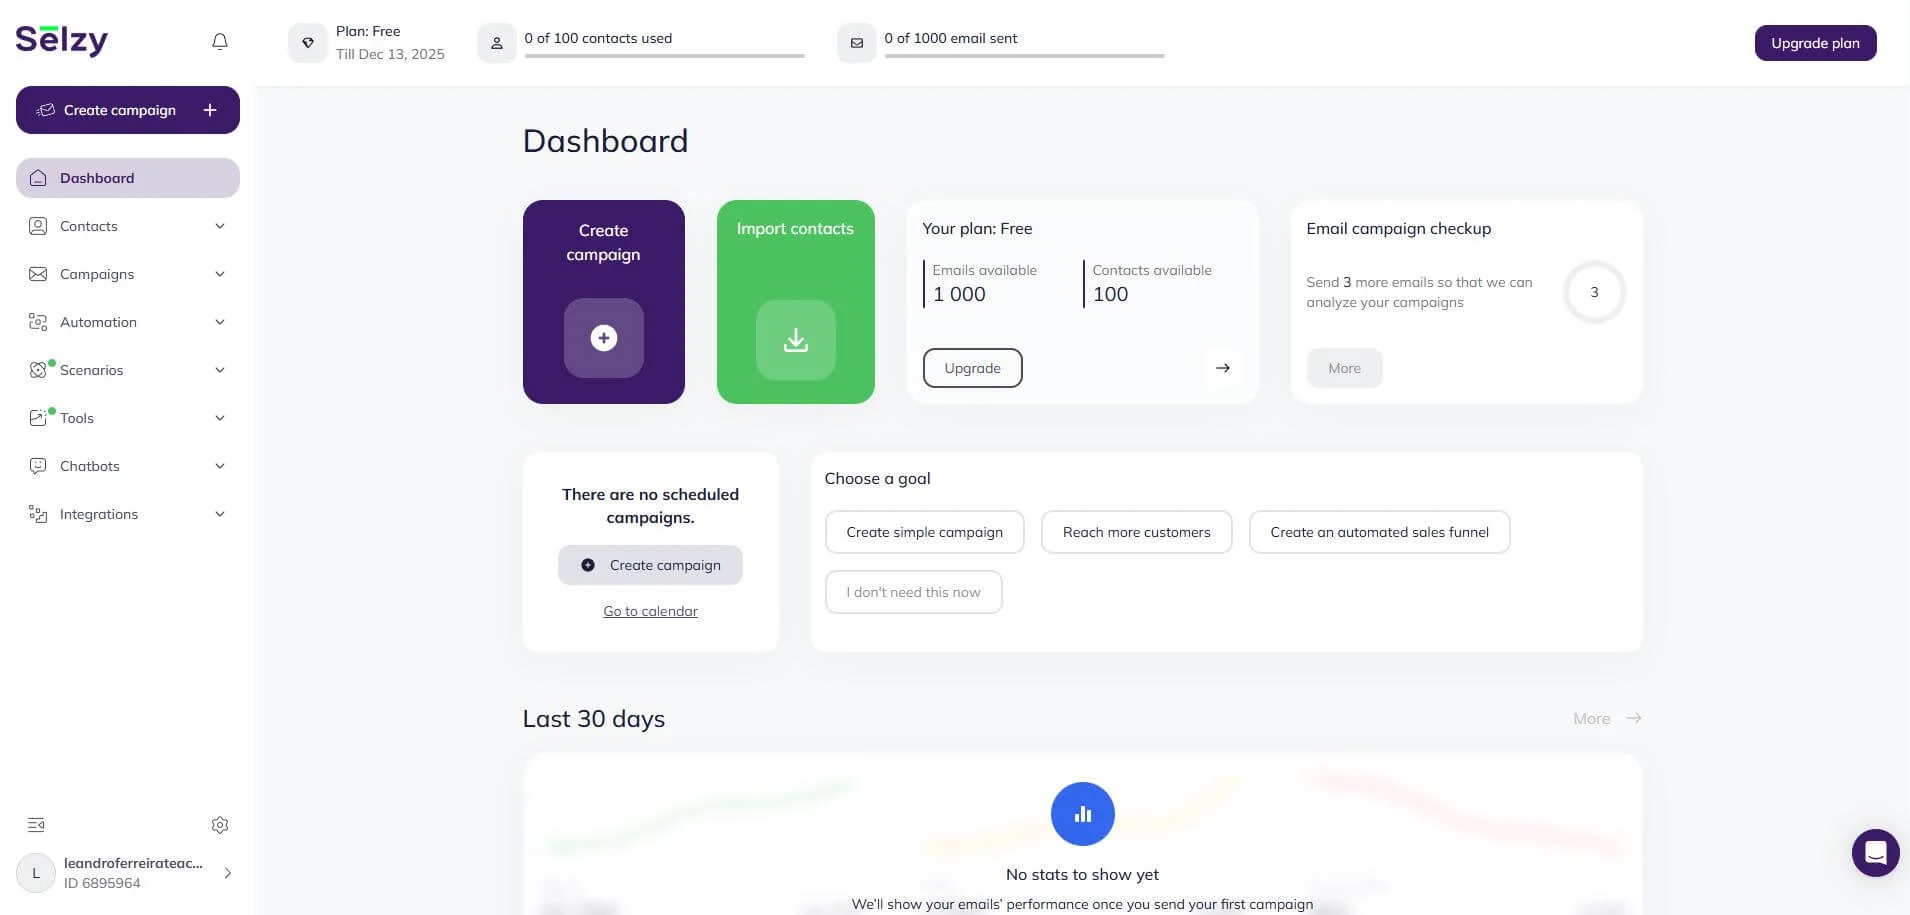Click the plan diamond icon
The height and width of the screenshot is (915, 1910).
(x=308, y=43)
